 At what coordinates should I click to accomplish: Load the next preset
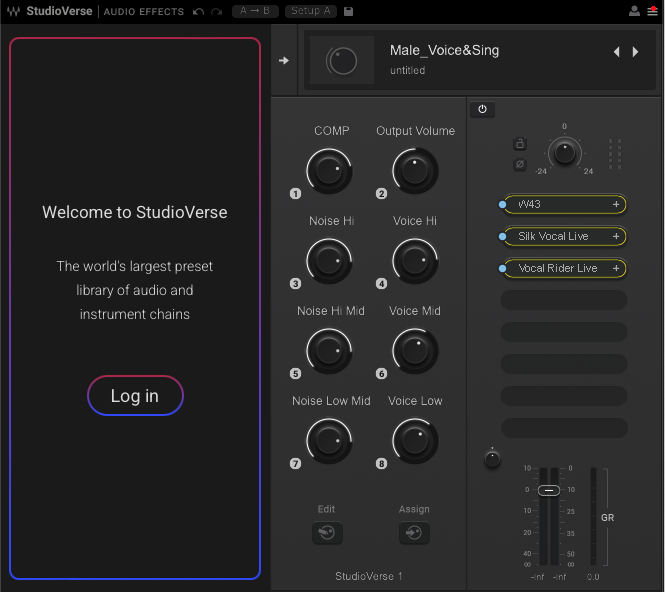click(635, 52)
